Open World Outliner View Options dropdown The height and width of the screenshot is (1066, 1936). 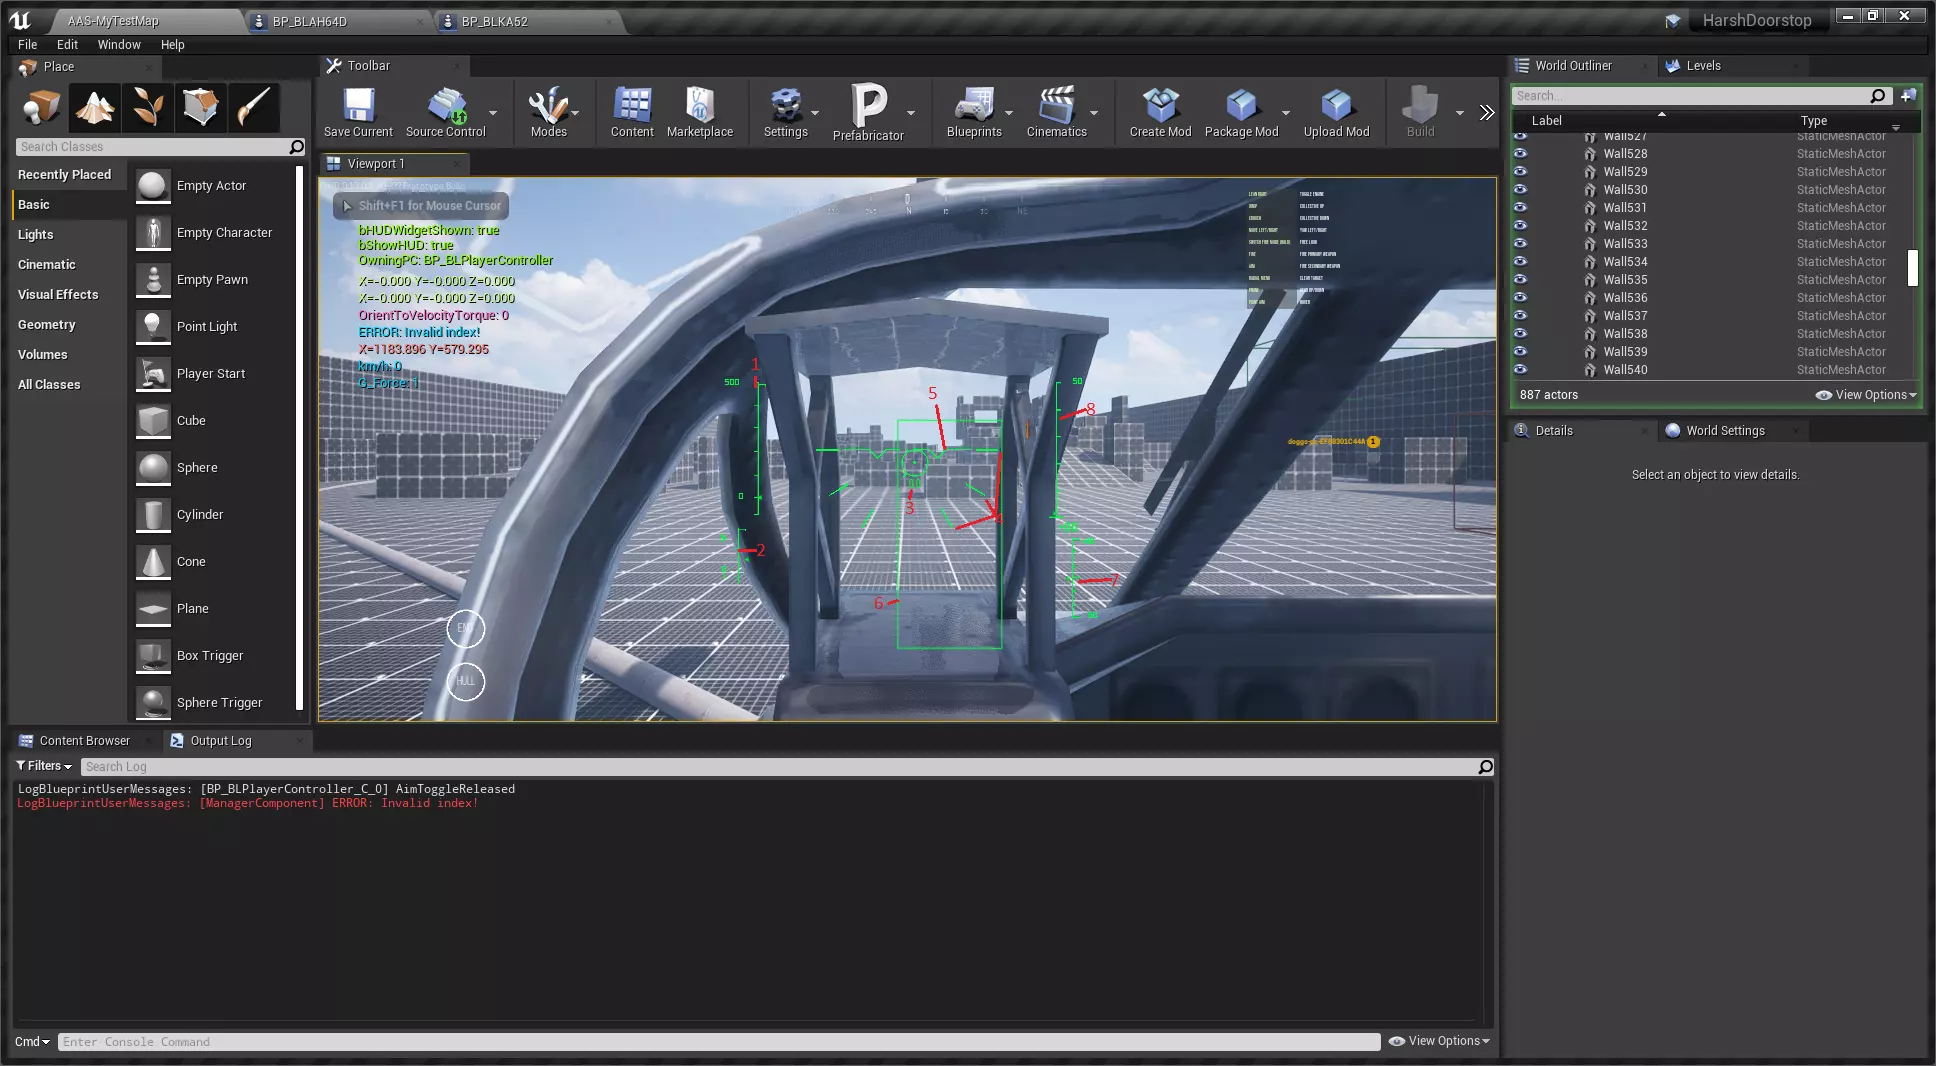(x=1866, y=395)
